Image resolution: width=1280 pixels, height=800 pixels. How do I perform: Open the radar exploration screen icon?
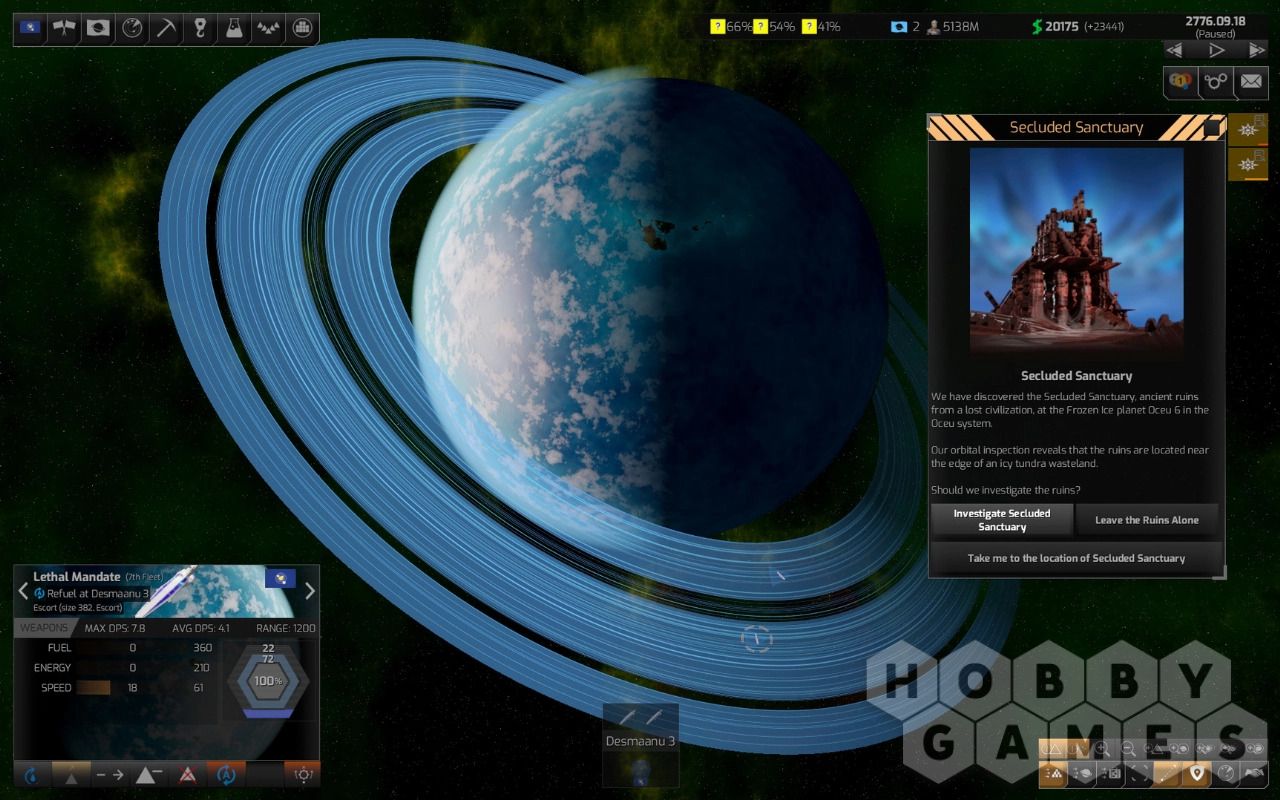pos(132,28)
